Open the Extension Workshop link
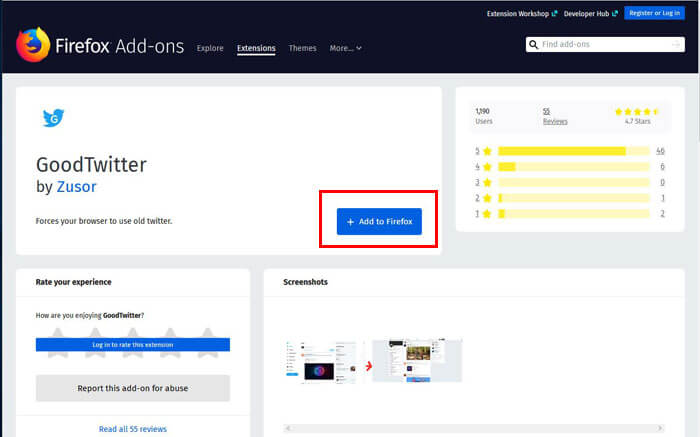Image resolution: width=700 pixels, height=437 pixels. coord(518,14)
